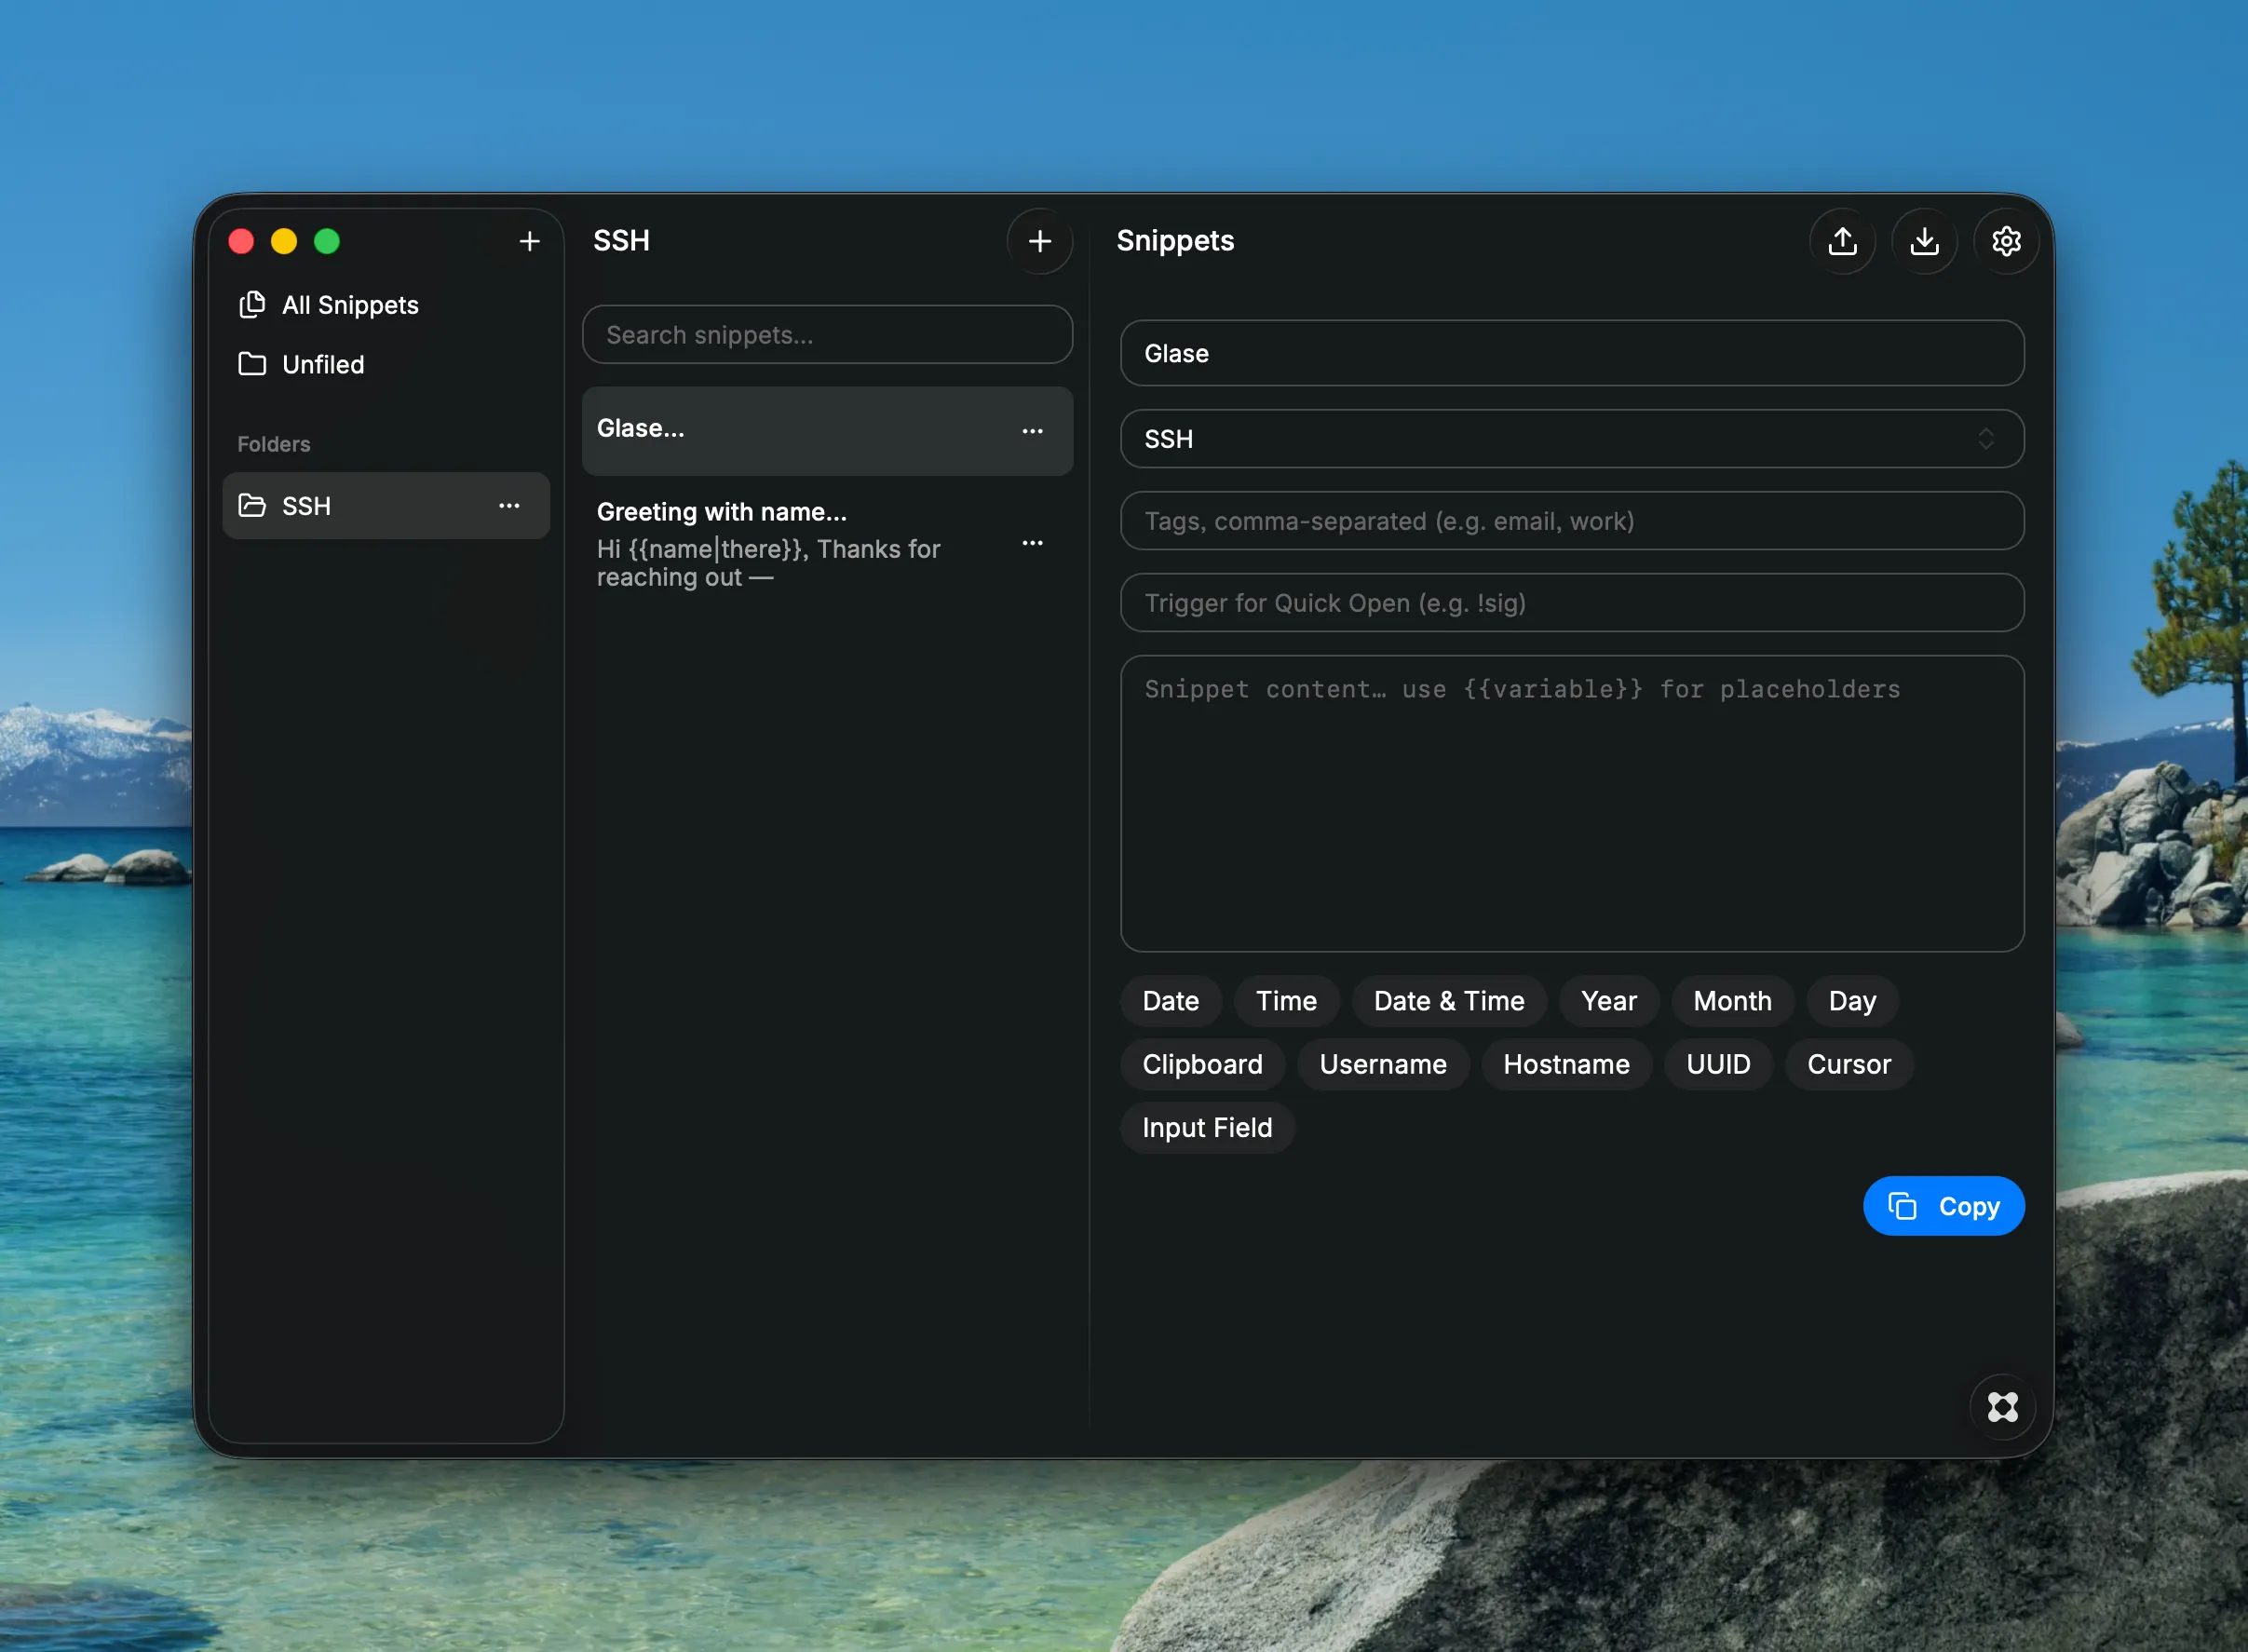The width and height of the screenshot is (2248, 1652).
Task: Insert the Clipboard placeholder
Action: [1202, 1064]
